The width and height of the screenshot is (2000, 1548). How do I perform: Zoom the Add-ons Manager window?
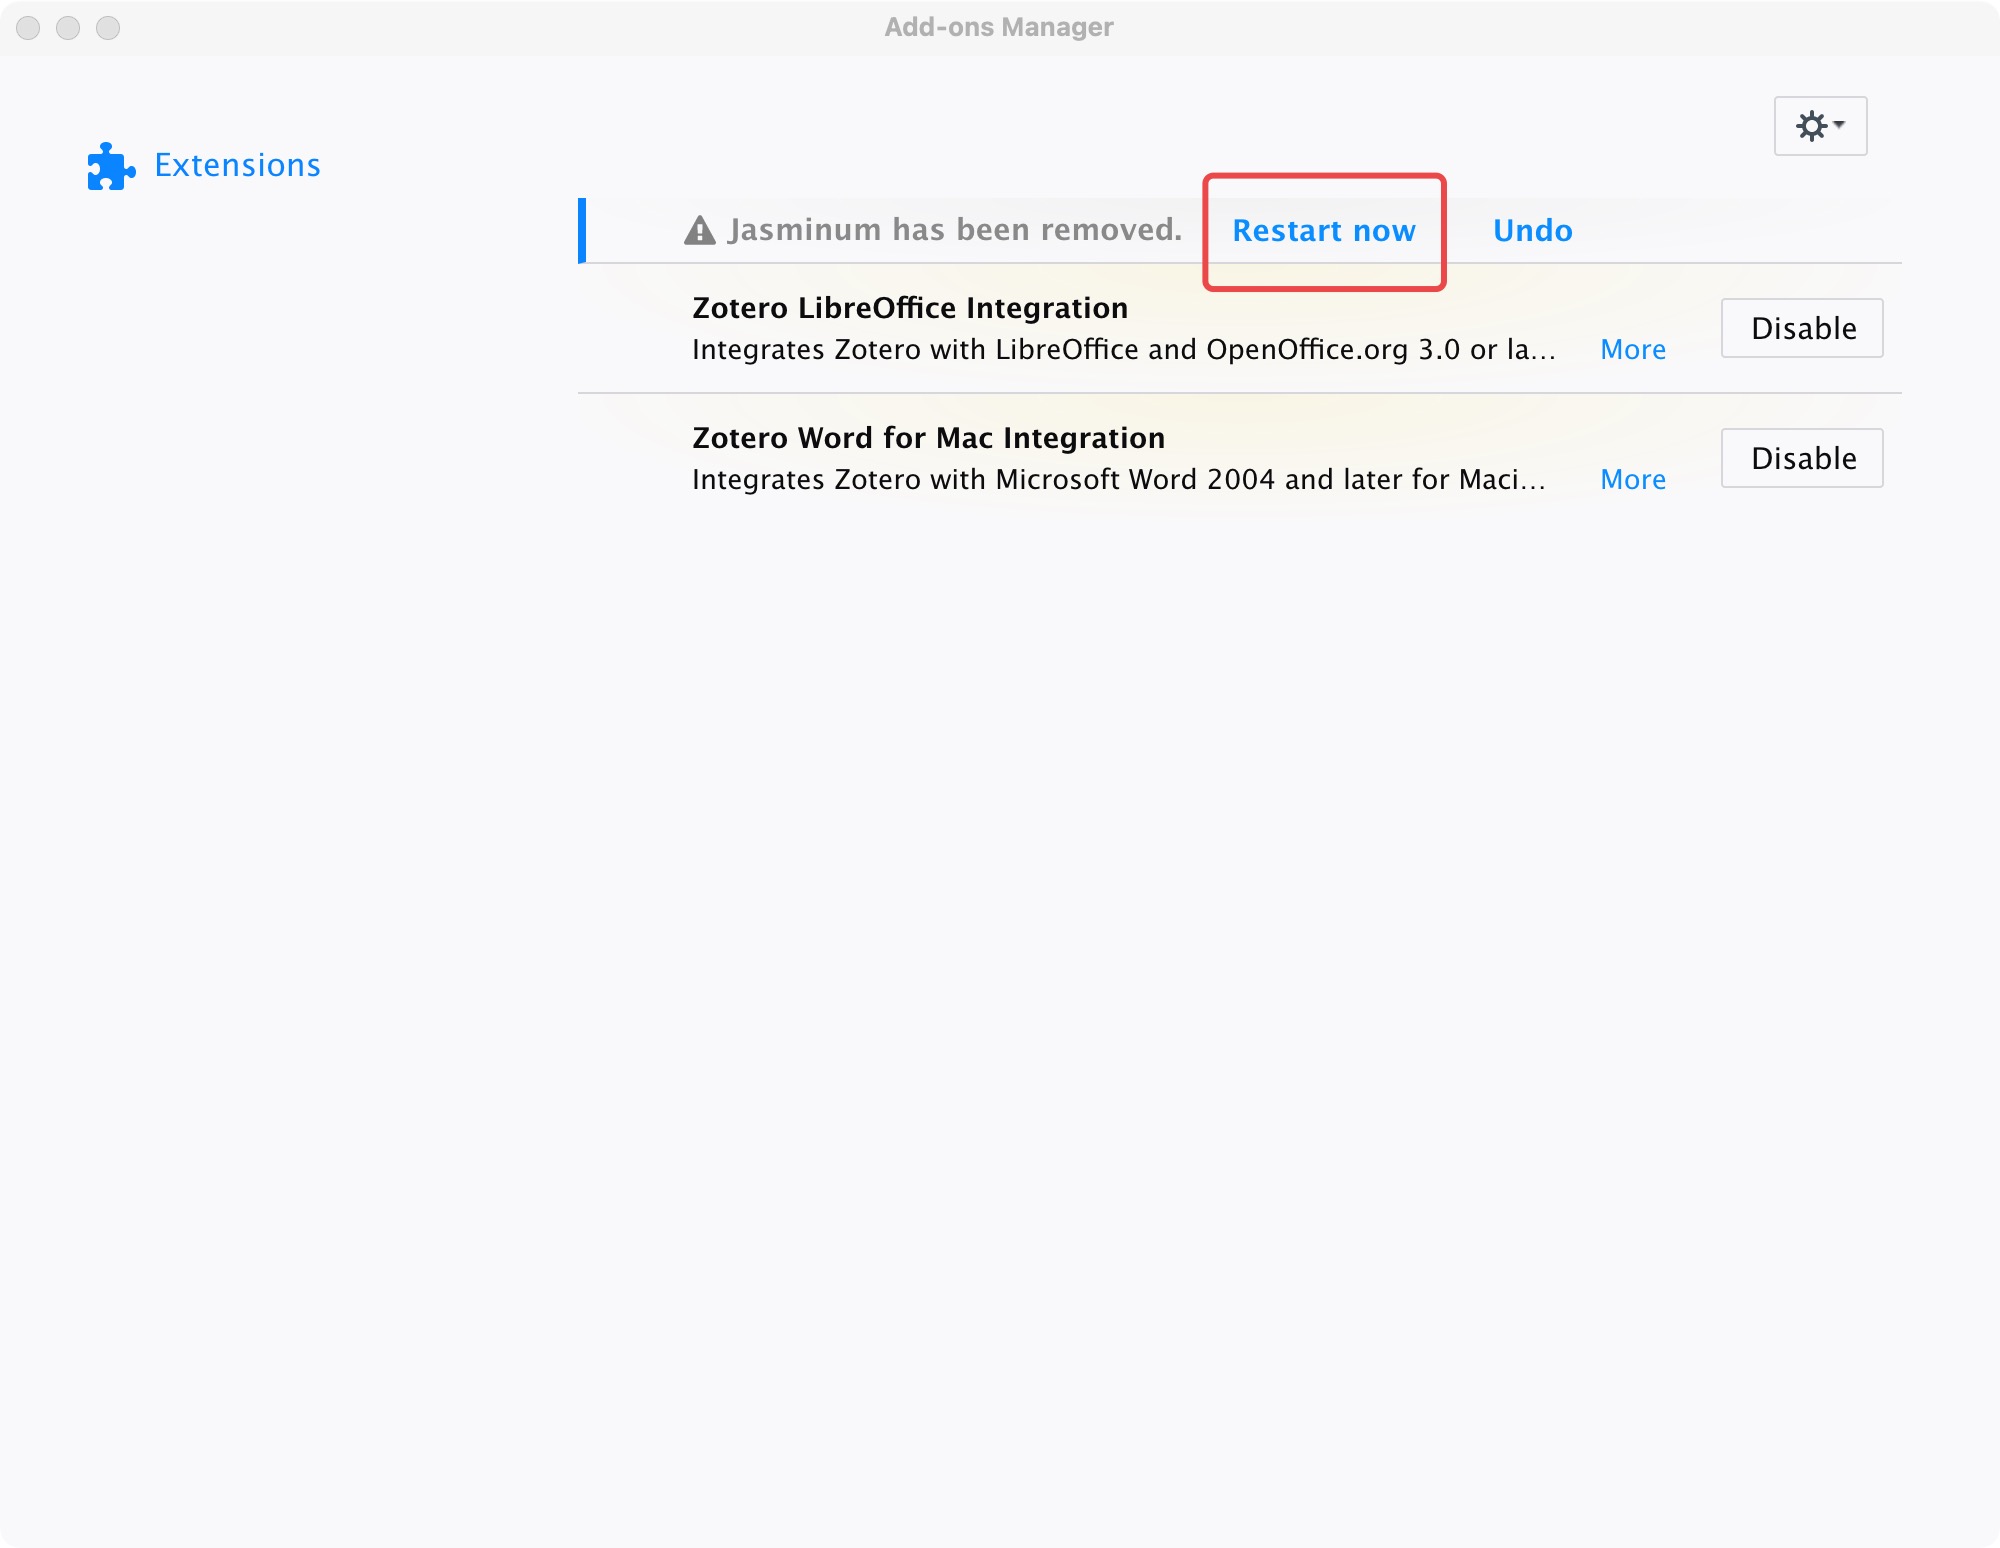pyautogui.click(x=108, y=28)
